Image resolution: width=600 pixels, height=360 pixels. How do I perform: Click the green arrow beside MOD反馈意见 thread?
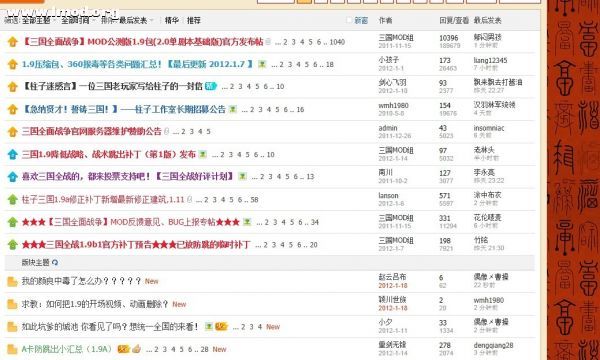[x=13, y=222]
